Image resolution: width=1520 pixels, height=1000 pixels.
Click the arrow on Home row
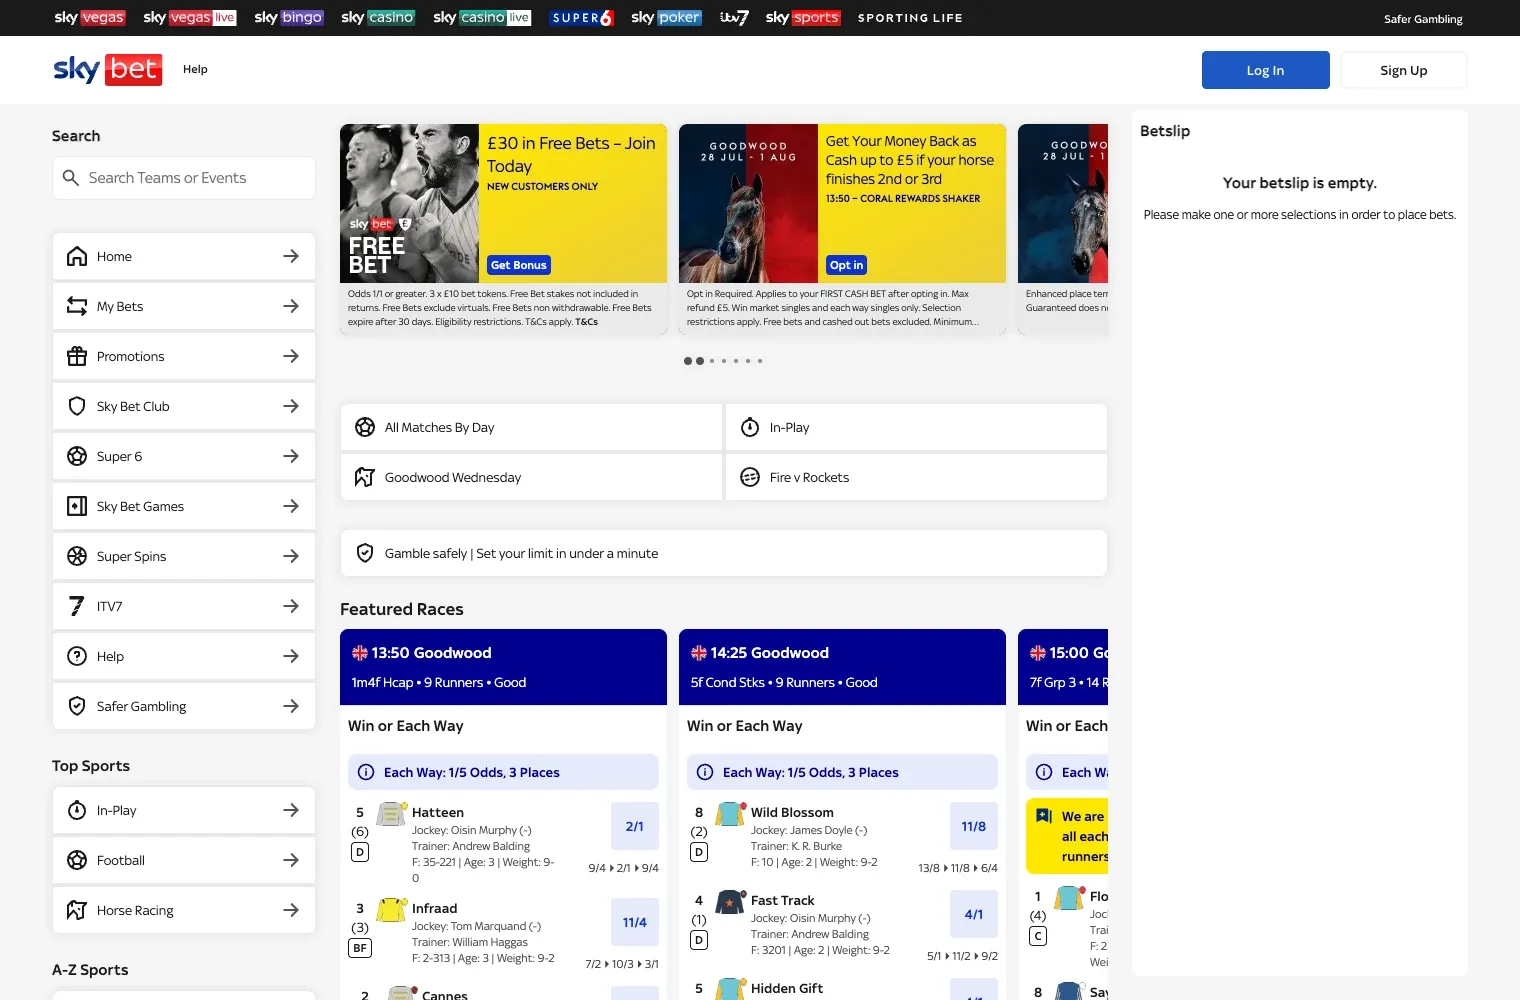pos(291,256)
